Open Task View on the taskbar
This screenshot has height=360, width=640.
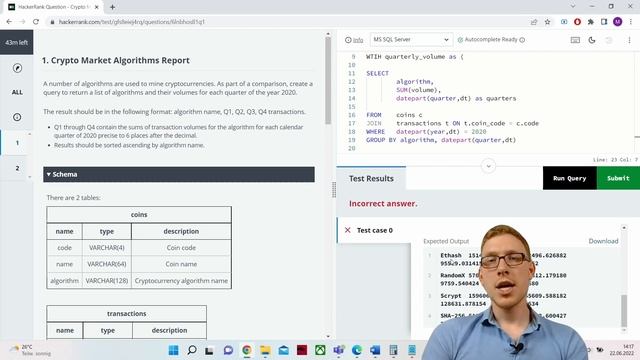coord(209,350)
